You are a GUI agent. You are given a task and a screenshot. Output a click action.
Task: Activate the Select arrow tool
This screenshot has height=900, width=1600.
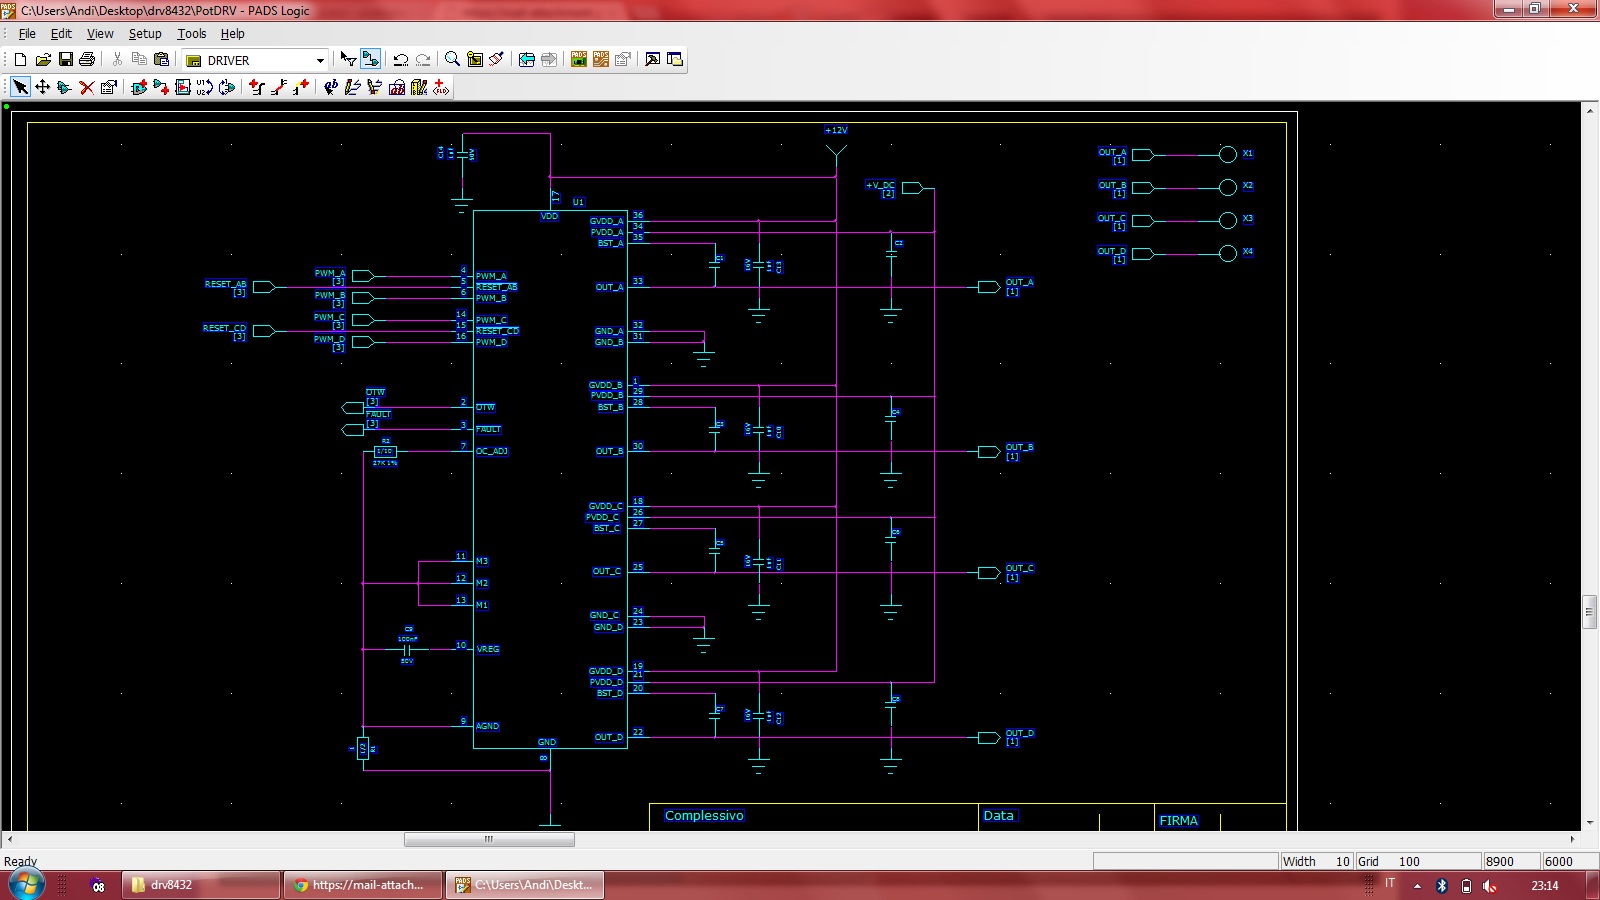(21, 88)
